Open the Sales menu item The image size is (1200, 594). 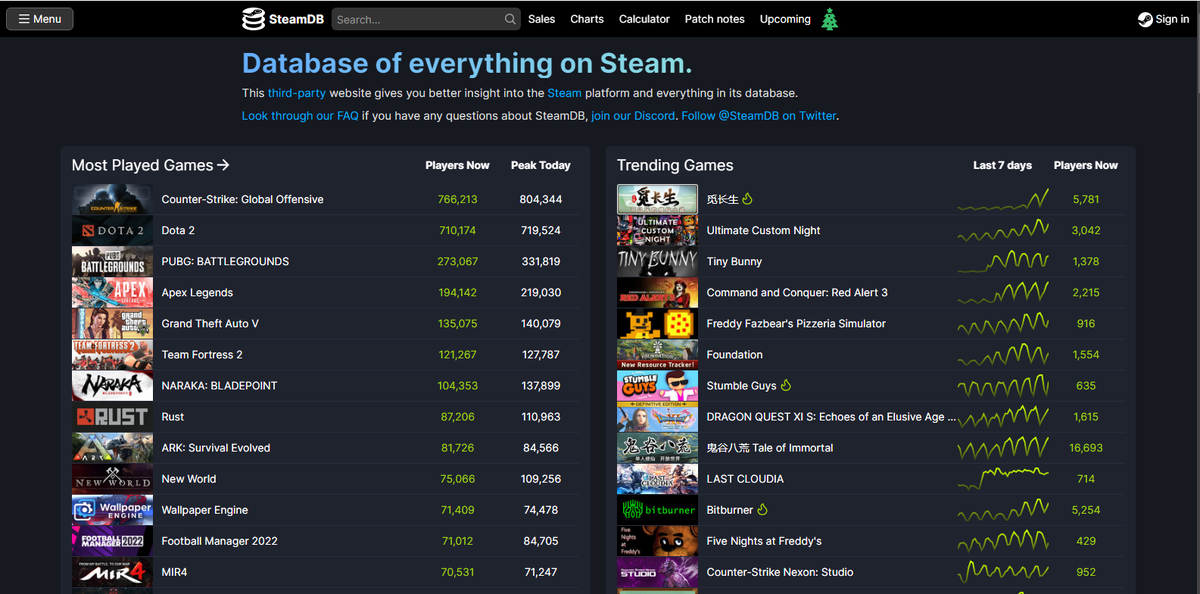pos(542,19)
